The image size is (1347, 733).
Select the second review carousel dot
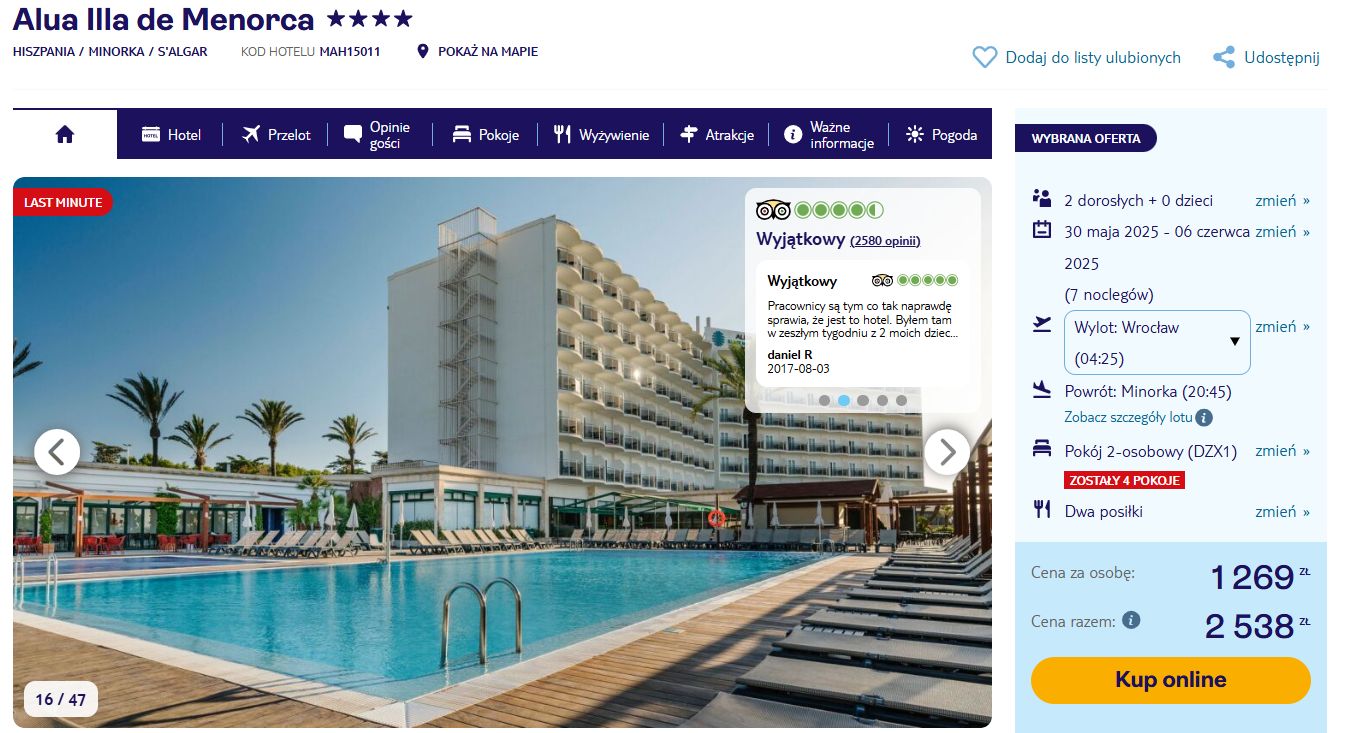pos(844,400)
